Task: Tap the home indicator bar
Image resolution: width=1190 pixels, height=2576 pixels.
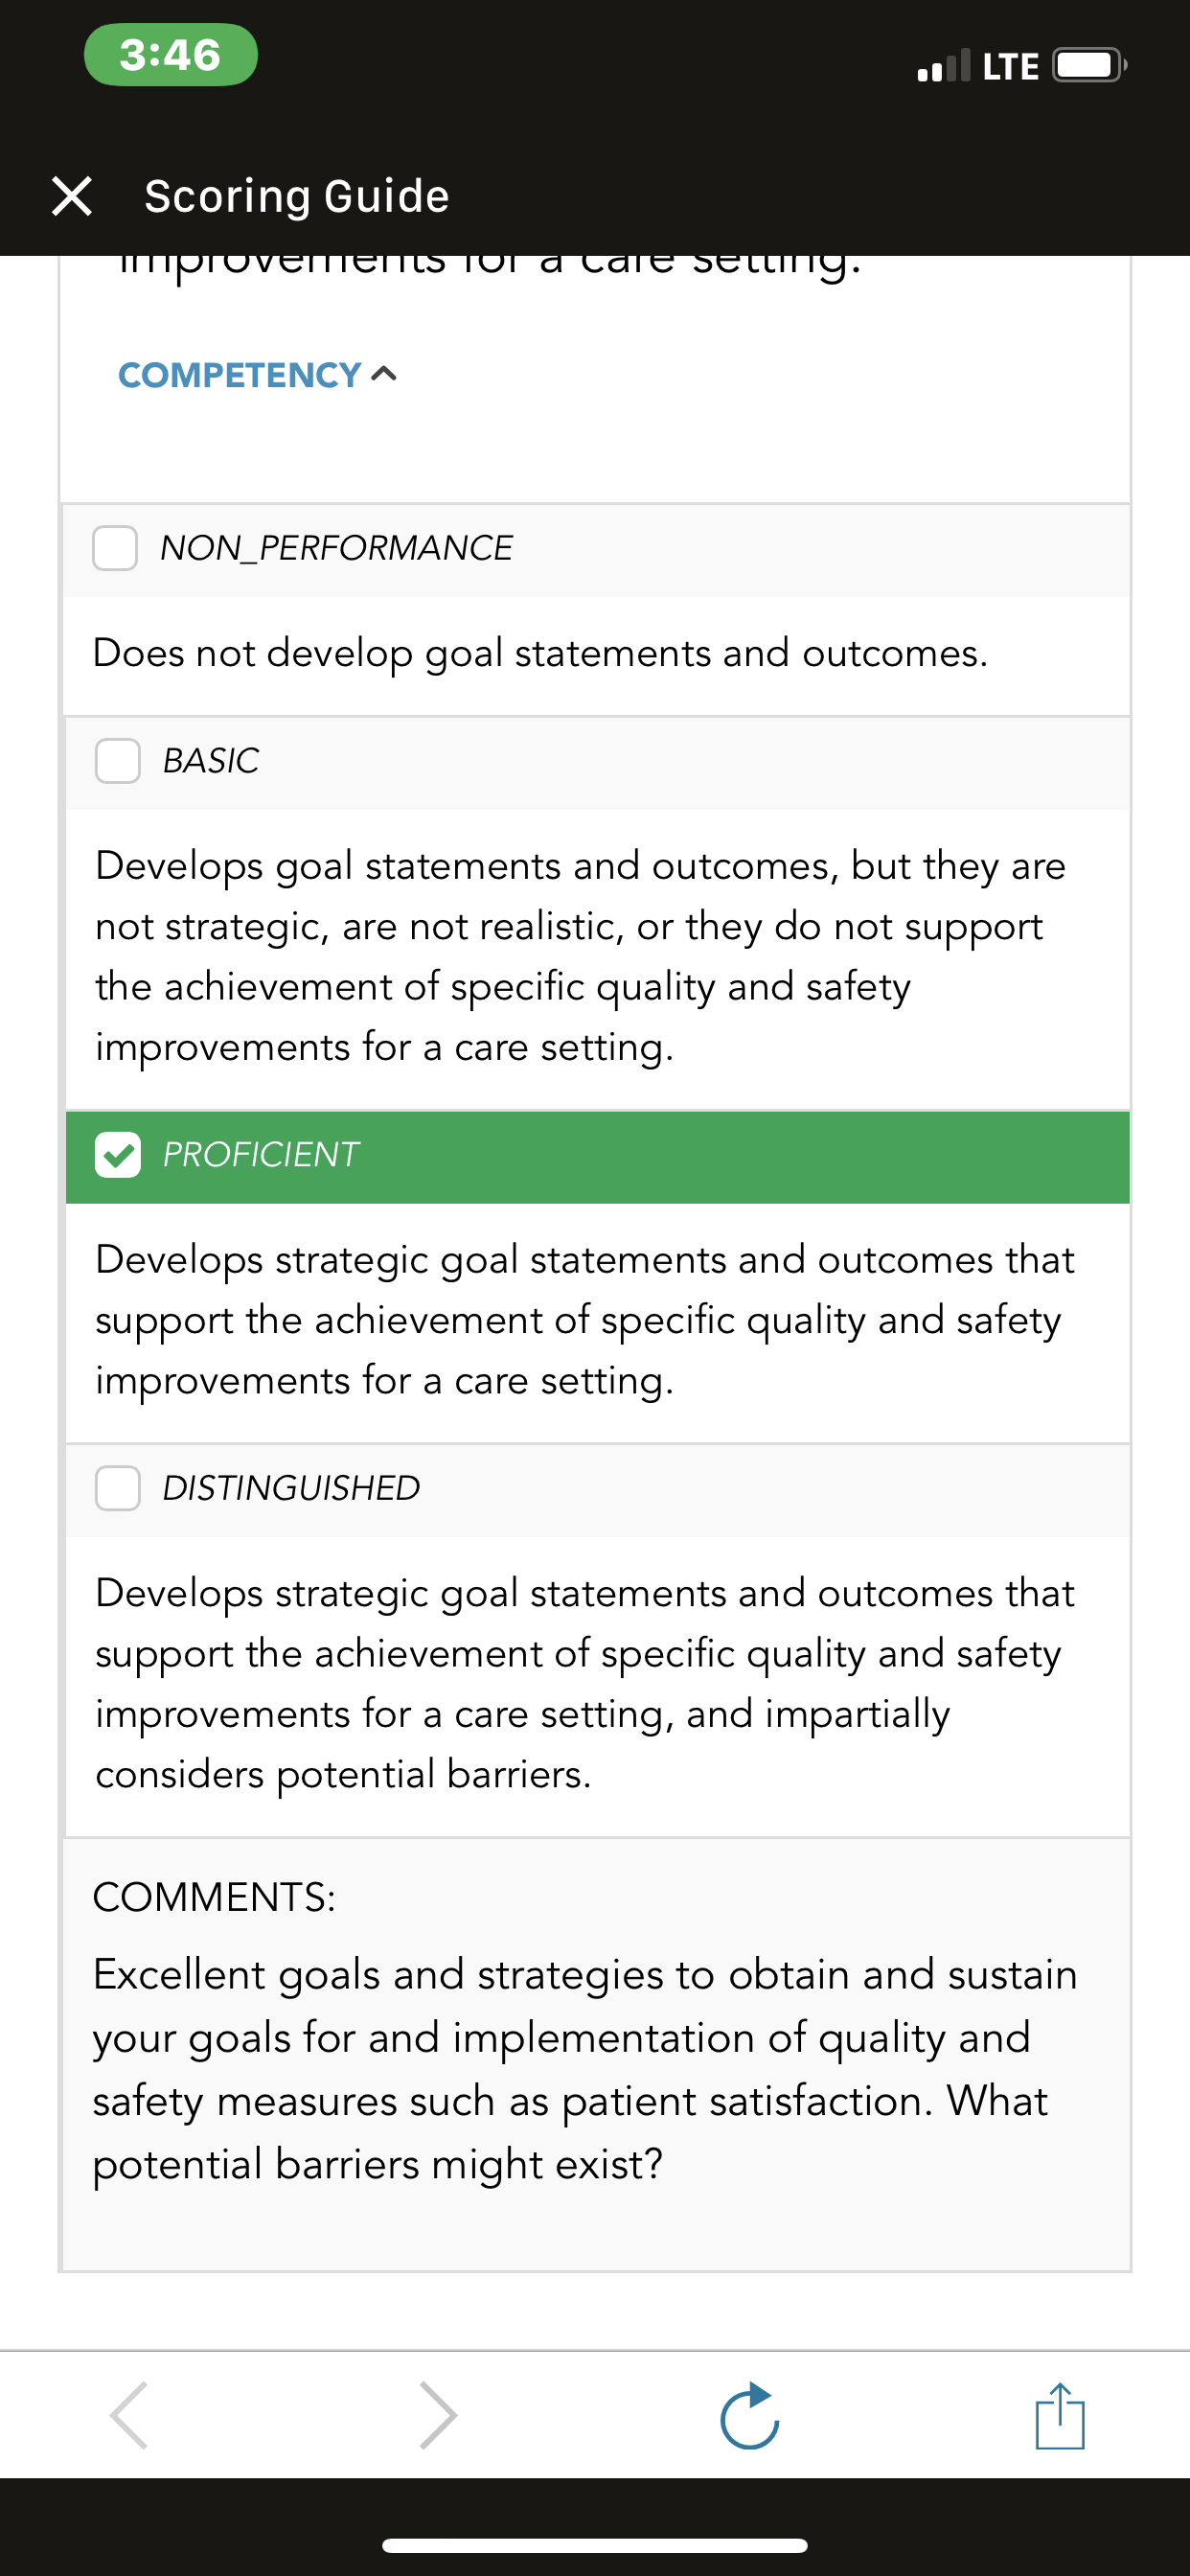Action: (595, 2545)
